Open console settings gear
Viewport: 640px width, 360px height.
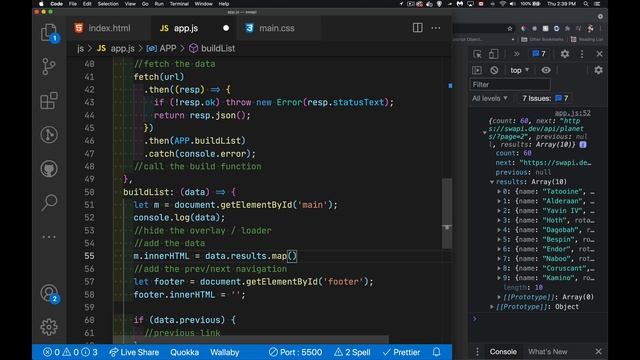598,70
